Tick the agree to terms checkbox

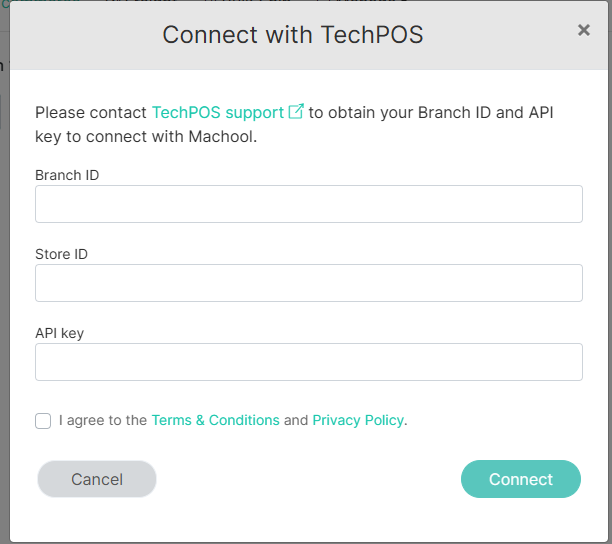pos(43,421)
